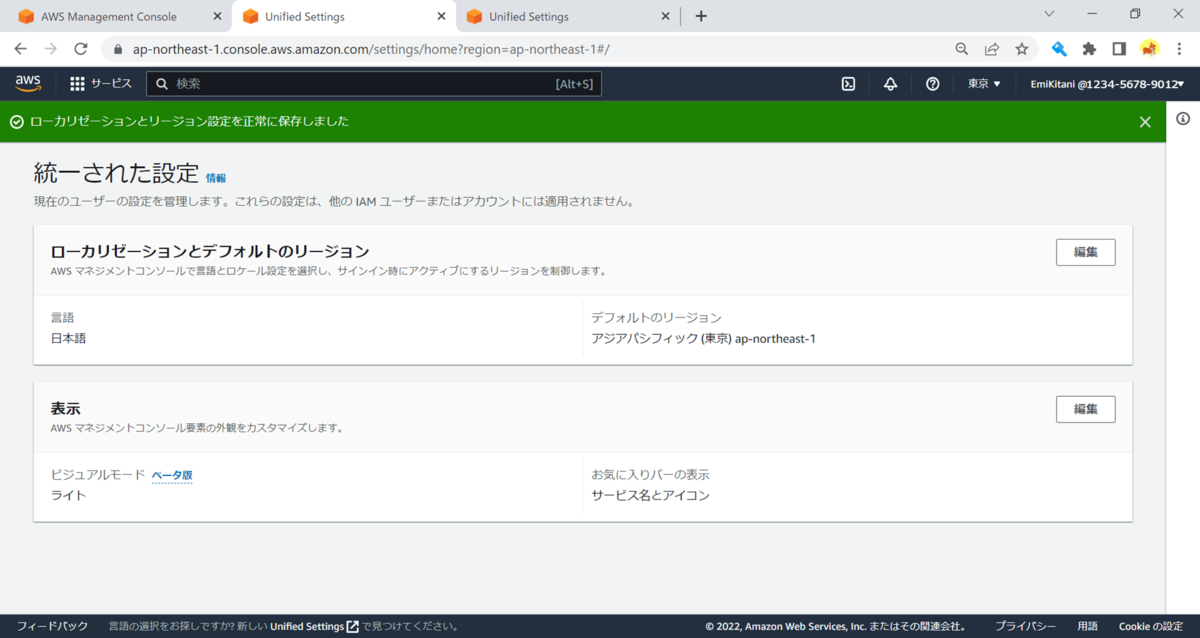Open the フィードバック footer link
This screenshot has height=638, width=1200.
click(52, 626)
